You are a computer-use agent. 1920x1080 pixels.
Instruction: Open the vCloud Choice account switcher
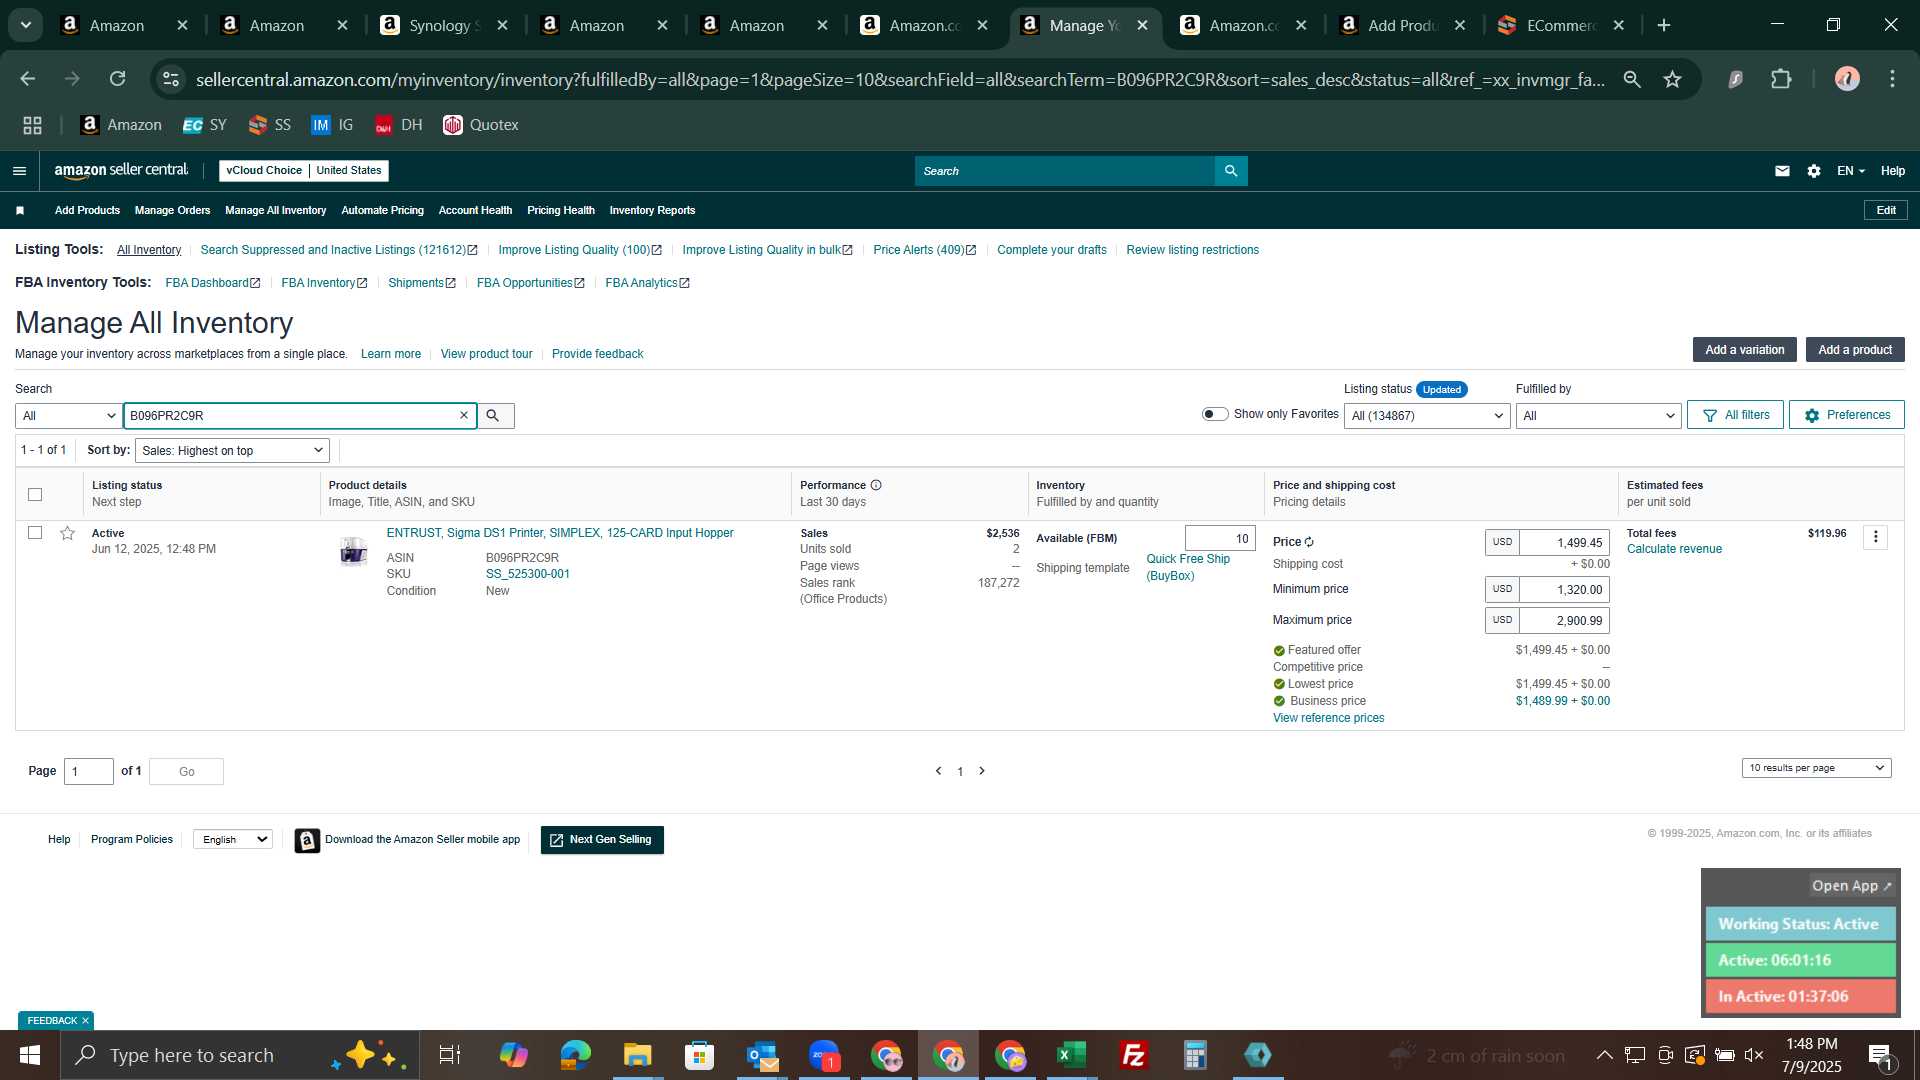coord(304,170)
